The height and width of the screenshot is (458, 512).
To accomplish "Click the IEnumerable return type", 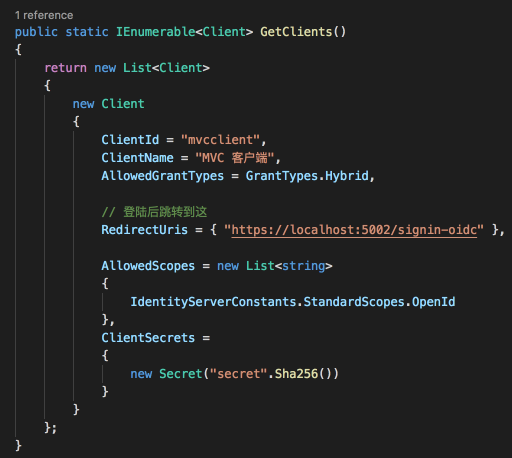I will point(155,32).
